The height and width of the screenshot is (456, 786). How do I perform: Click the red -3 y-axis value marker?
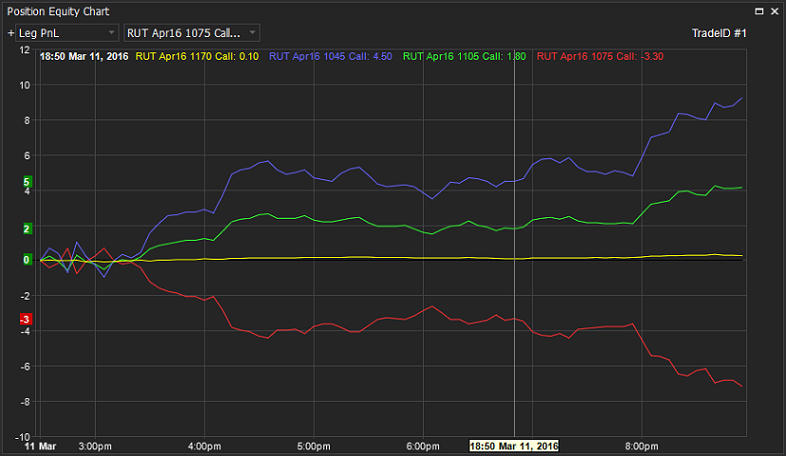coord(26,319)
